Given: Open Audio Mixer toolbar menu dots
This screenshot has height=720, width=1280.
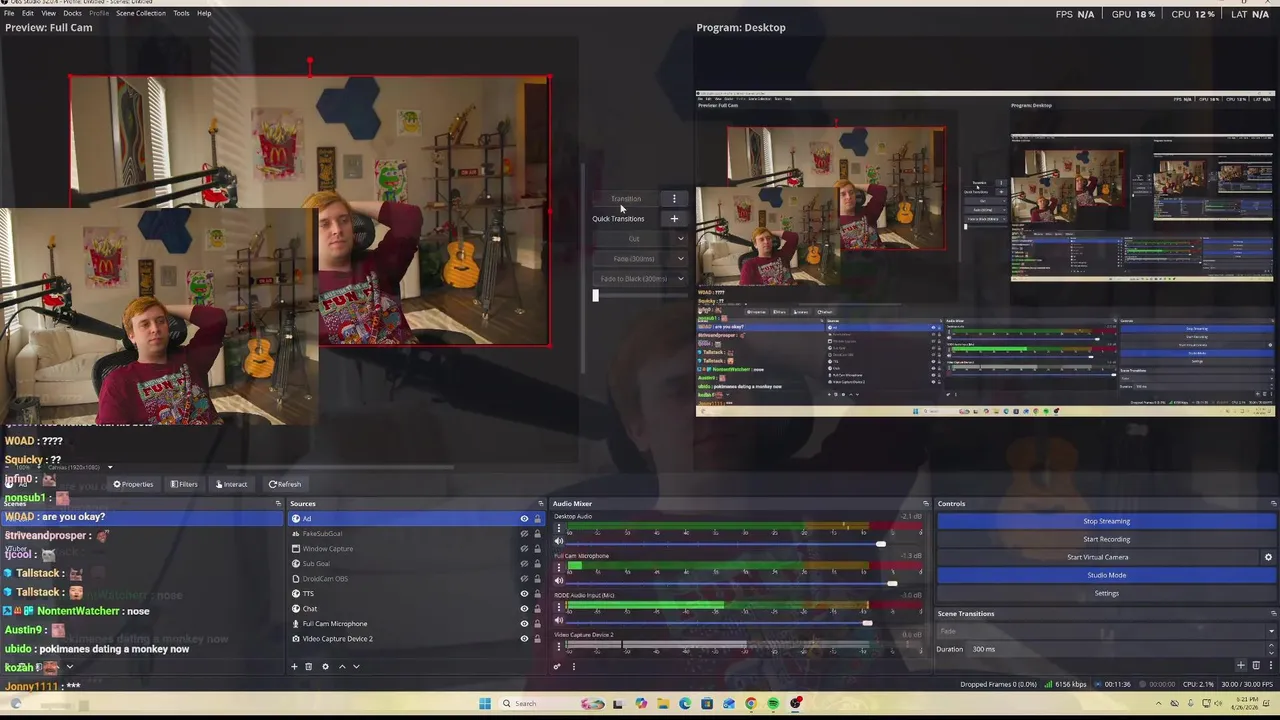Looking at the screenshot, I should [x=573, y=666].
